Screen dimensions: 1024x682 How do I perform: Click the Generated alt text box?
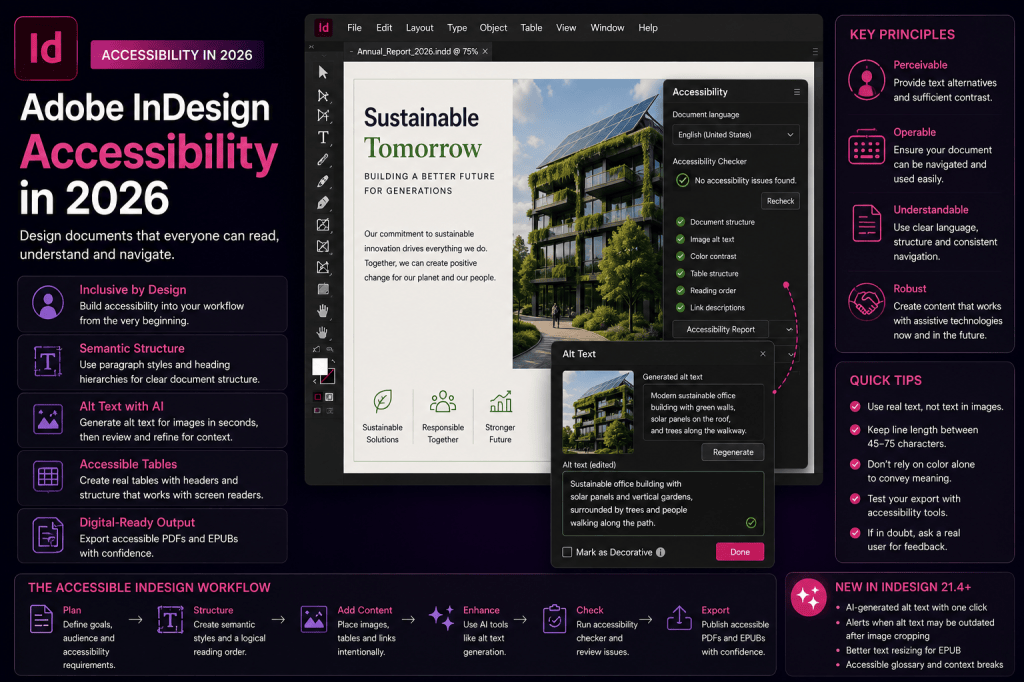point(703,412)
